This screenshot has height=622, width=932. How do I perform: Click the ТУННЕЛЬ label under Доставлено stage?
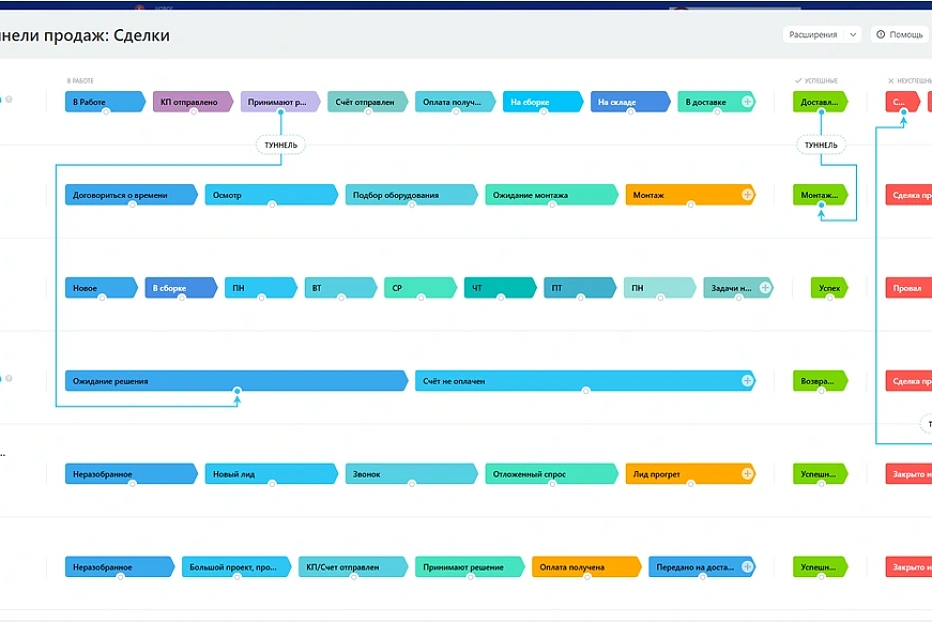(821, 145)
